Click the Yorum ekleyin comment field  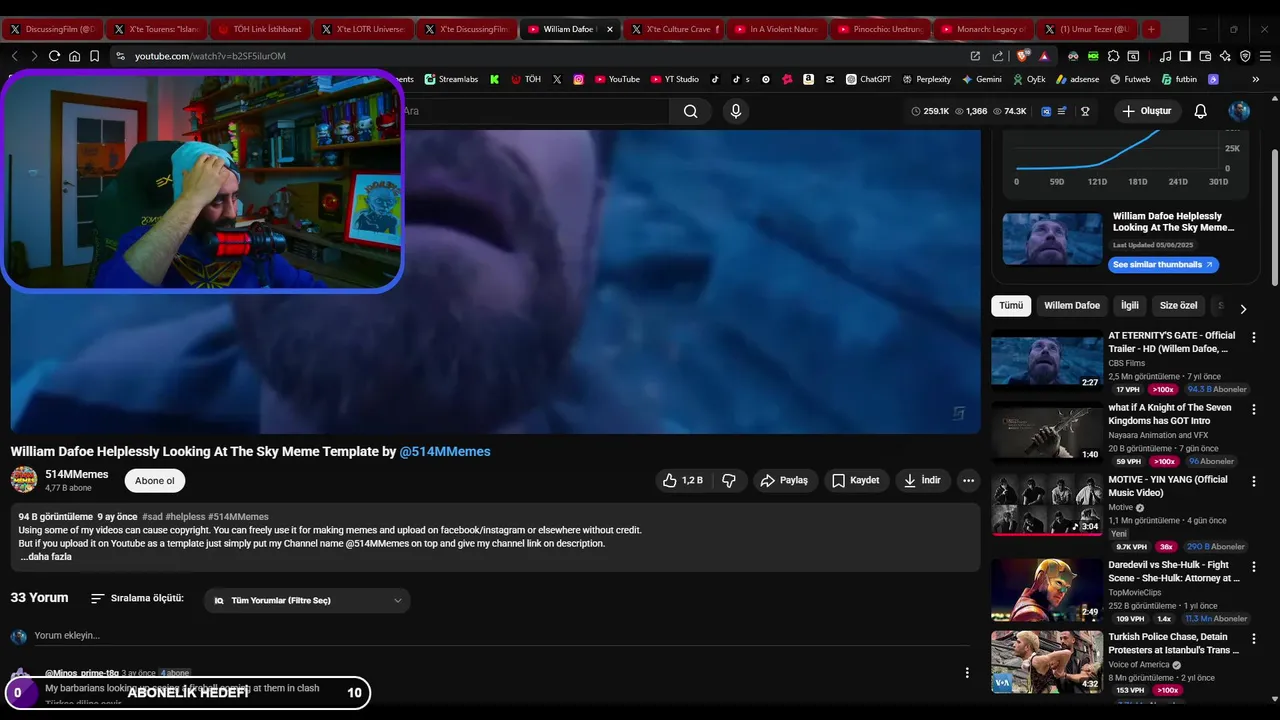pyautogui.click(x=500, y=635)
